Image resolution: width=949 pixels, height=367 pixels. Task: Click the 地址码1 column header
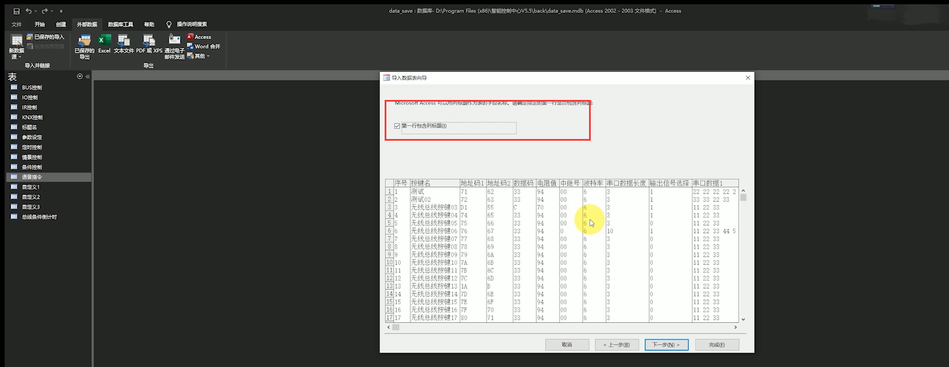click(472, 183)
